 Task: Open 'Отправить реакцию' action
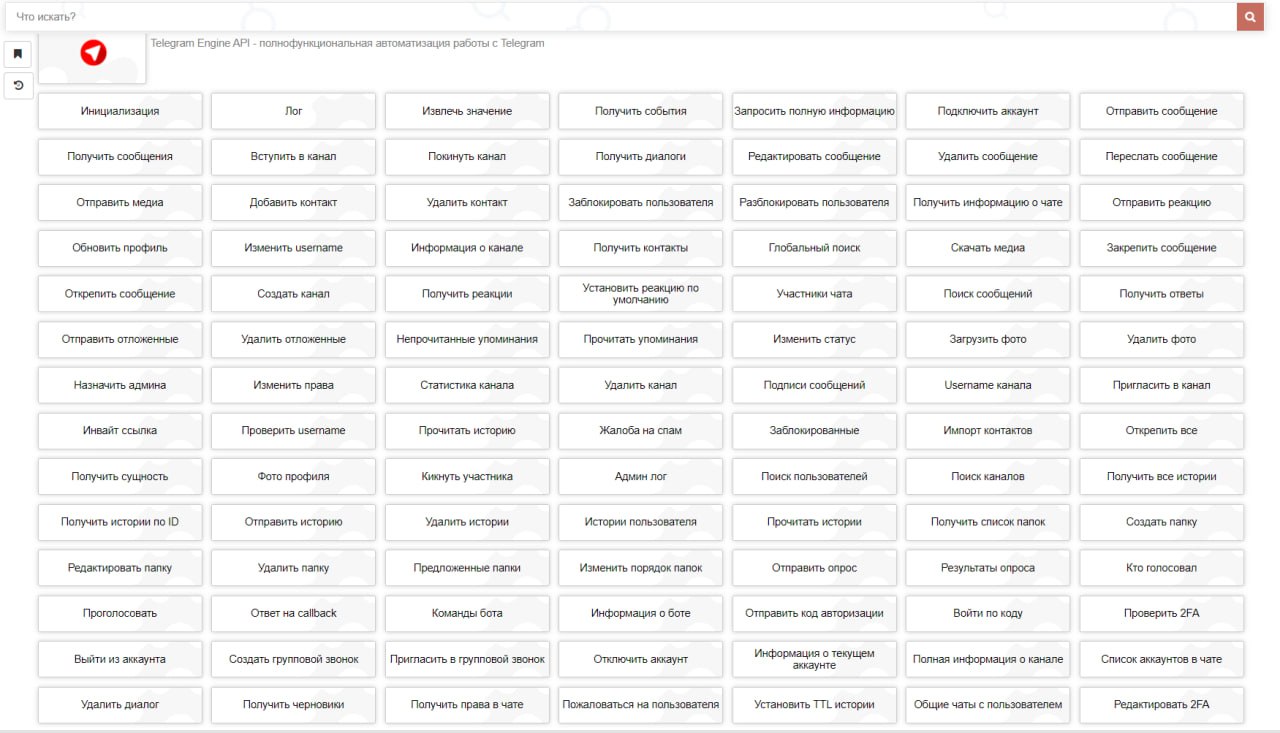click(1162, 202)
